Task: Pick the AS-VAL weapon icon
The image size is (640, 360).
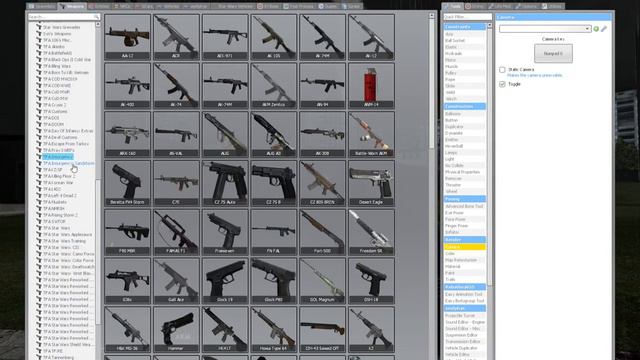Action: click(x=176, y=135)
